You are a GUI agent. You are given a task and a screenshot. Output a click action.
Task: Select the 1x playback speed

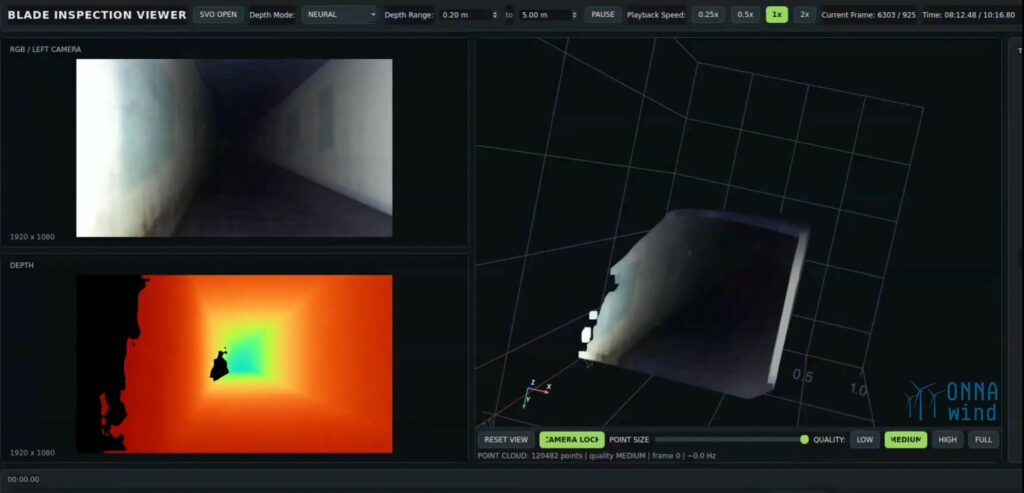coord(776,14)
